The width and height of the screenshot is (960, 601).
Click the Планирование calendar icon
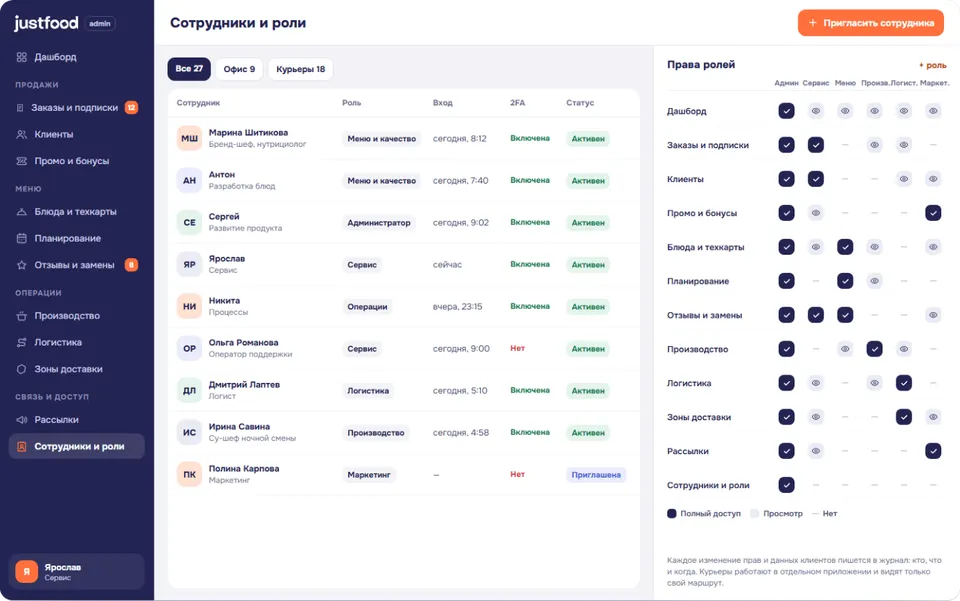(21, 238)
